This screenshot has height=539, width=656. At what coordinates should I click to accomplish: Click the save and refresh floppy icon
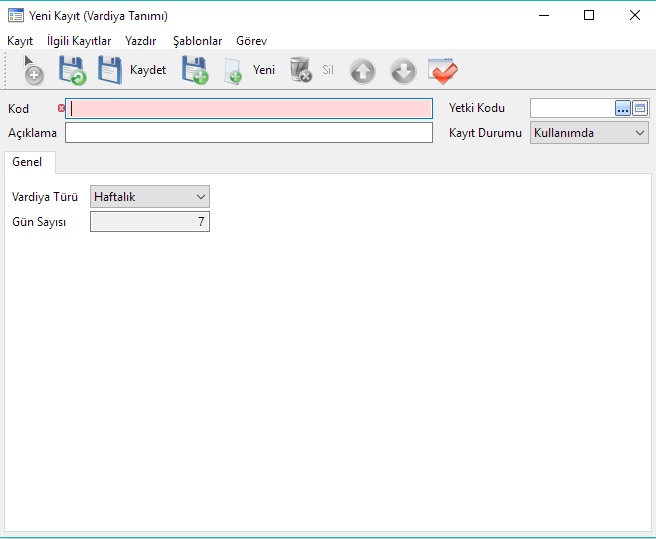(x=72, y=71)
